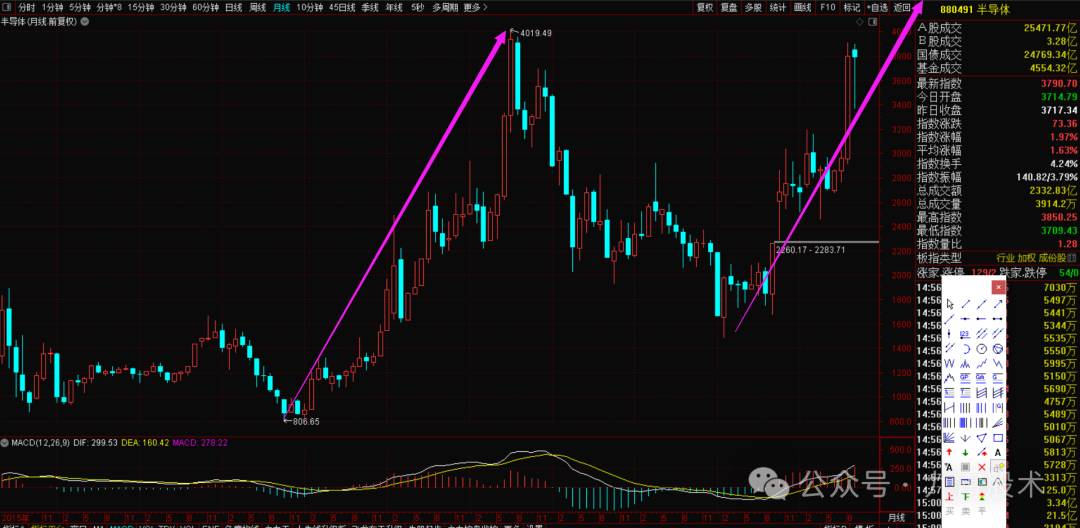Click the diamond icon above price axis
Screen dimensions: 1080x528
point(860,22)
